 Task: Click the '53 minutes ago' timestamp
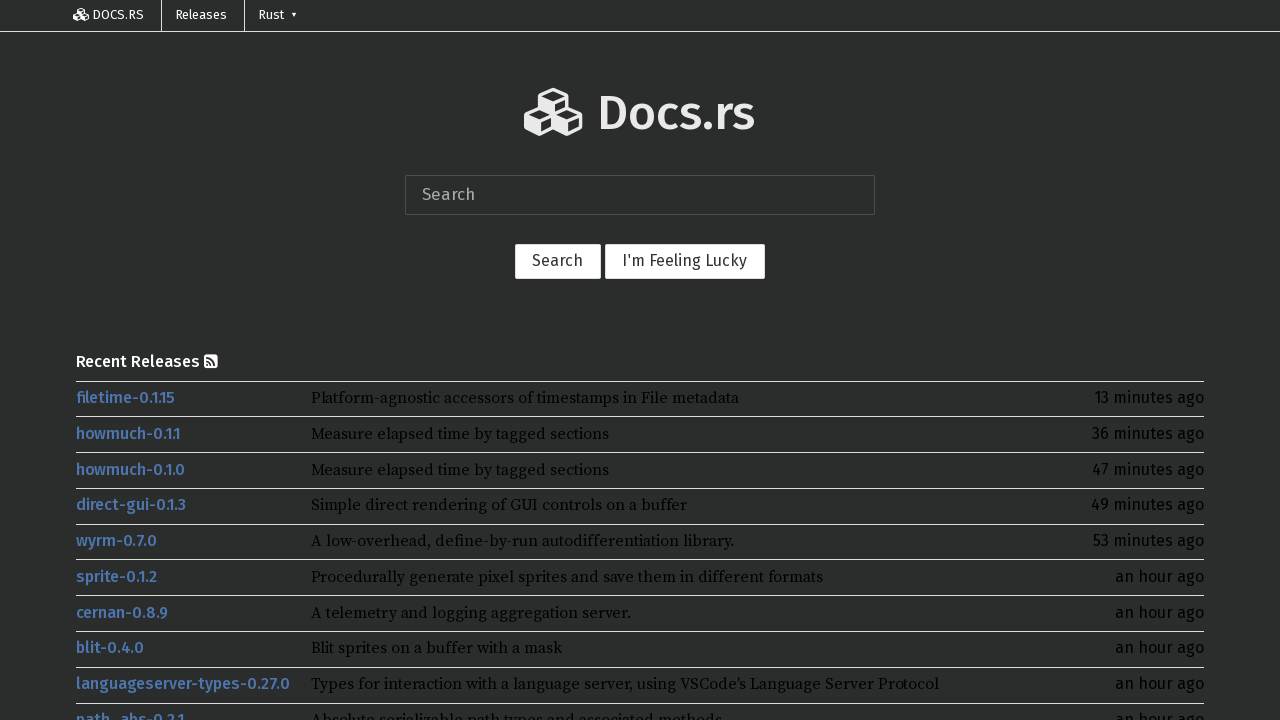click(1148, 541)
